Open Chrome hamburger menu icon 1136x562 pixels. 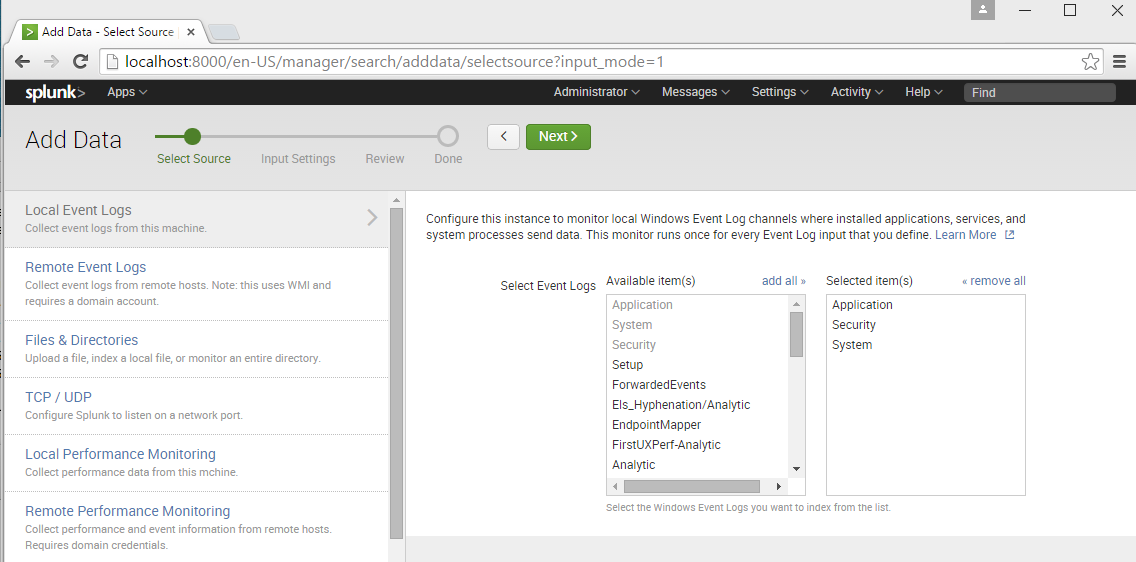point(1120,62)
